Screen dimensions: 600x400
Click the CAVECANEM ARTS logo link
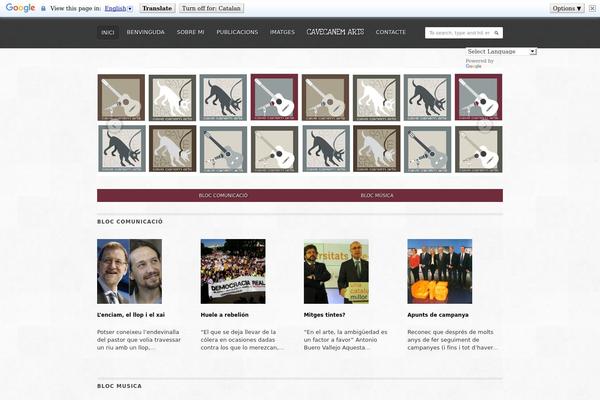(x=335, y=32)
